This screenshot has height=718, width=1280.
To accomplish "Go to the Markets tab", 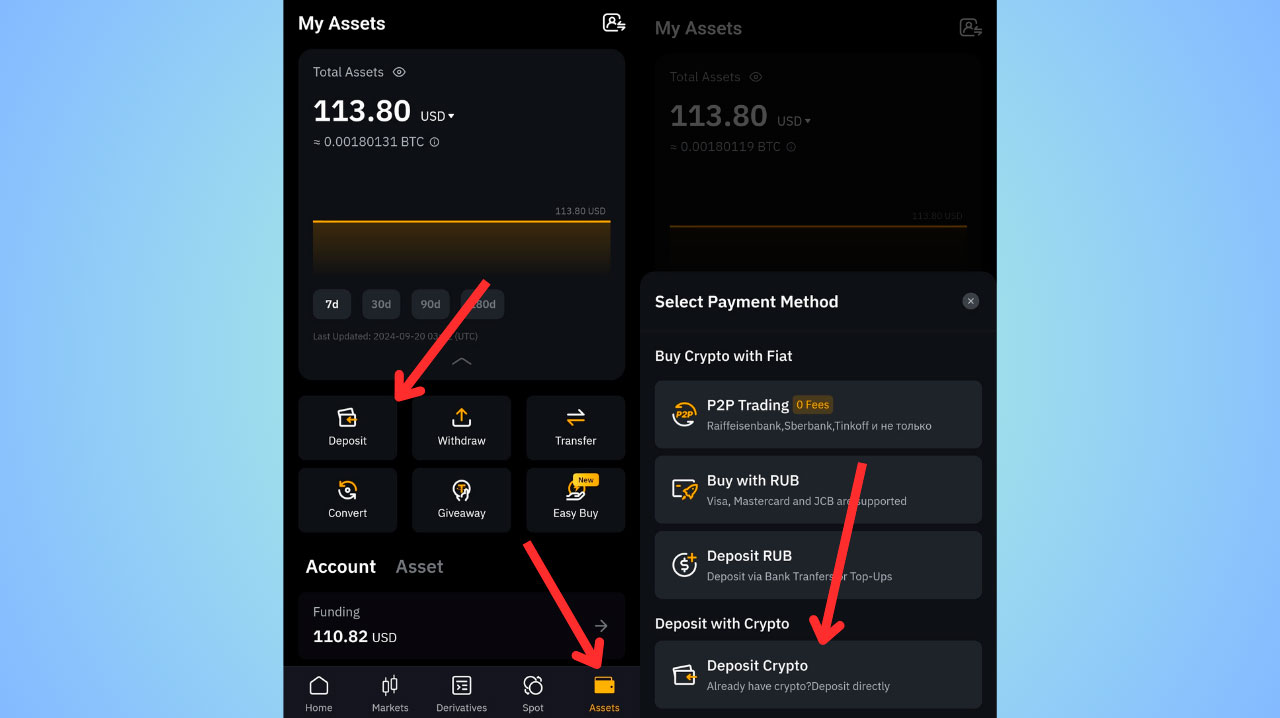I will 390,694.
